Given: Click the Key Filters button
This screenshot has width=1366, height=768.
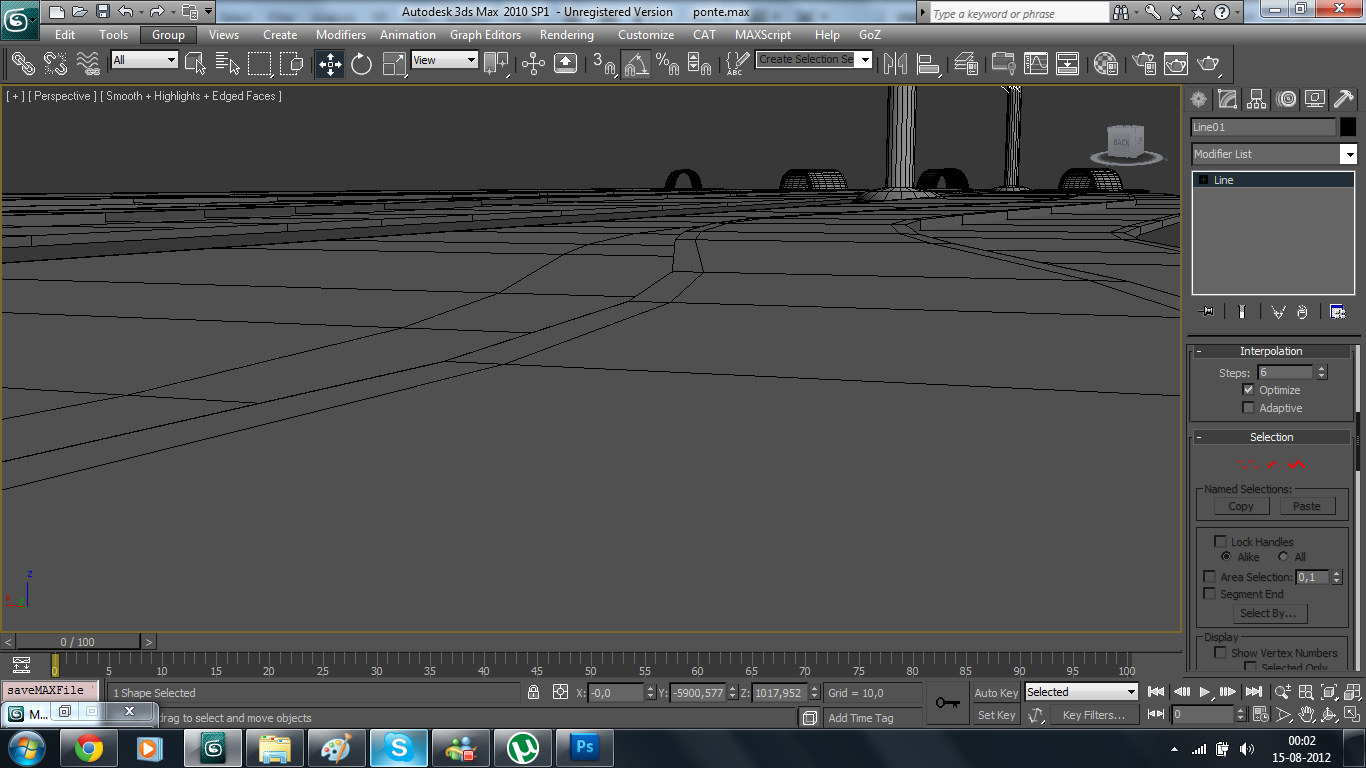Looking at the screenshot, I should [1094, 714].
